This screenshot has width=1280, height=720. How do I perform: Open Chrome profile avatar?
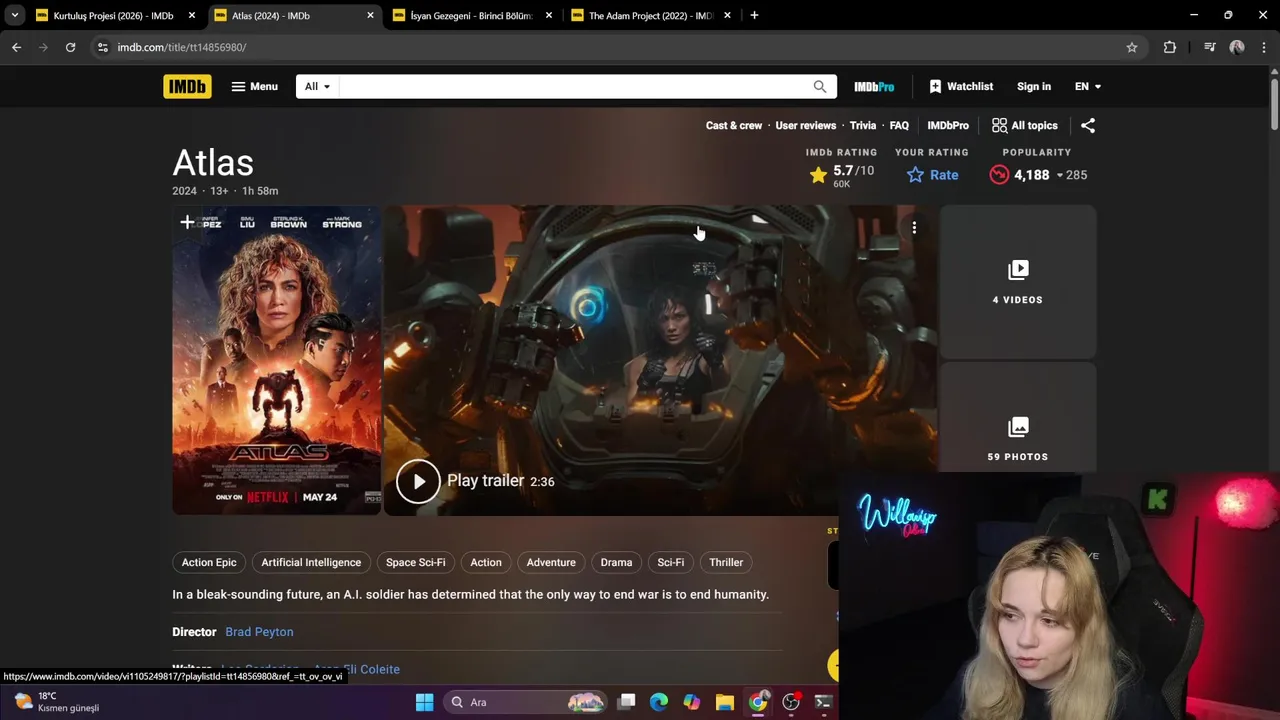(x=1237, y=47)
